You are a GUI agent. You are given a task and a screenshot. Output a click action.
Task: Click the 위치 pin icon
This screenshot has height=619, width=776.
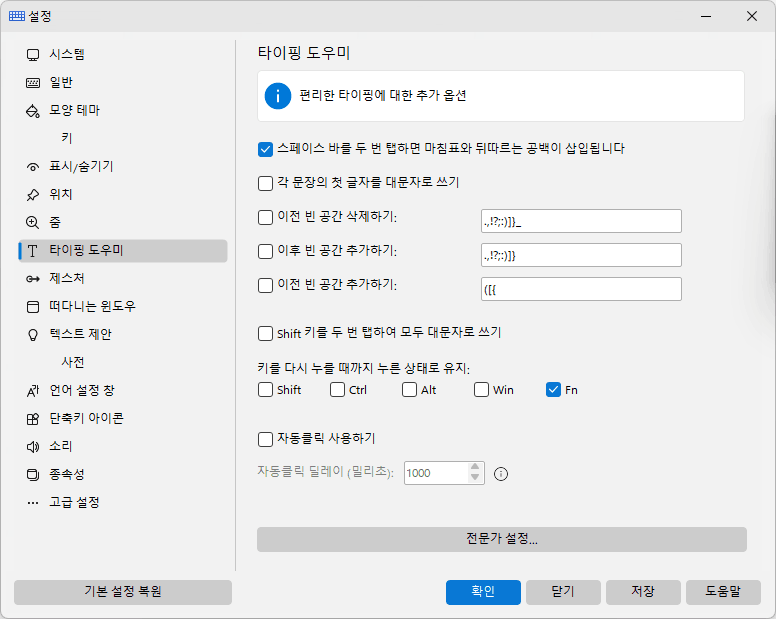click(33, 195)
